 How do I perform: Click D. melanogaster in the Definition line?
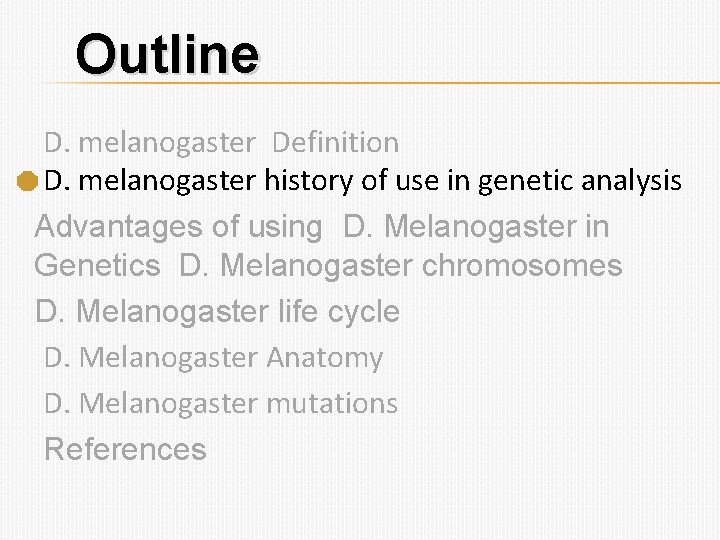coord(149,143)
